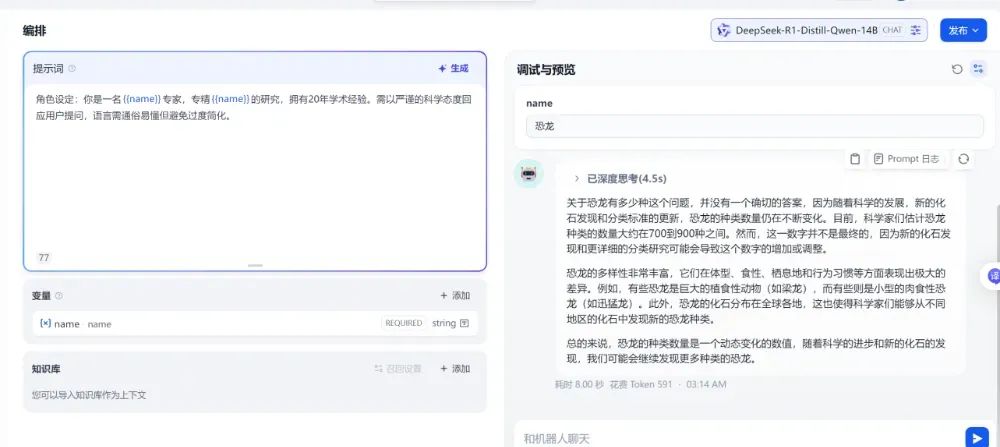Click the 耗时 8.00 秒 text

pyautogui.click(x=579, y=385)
